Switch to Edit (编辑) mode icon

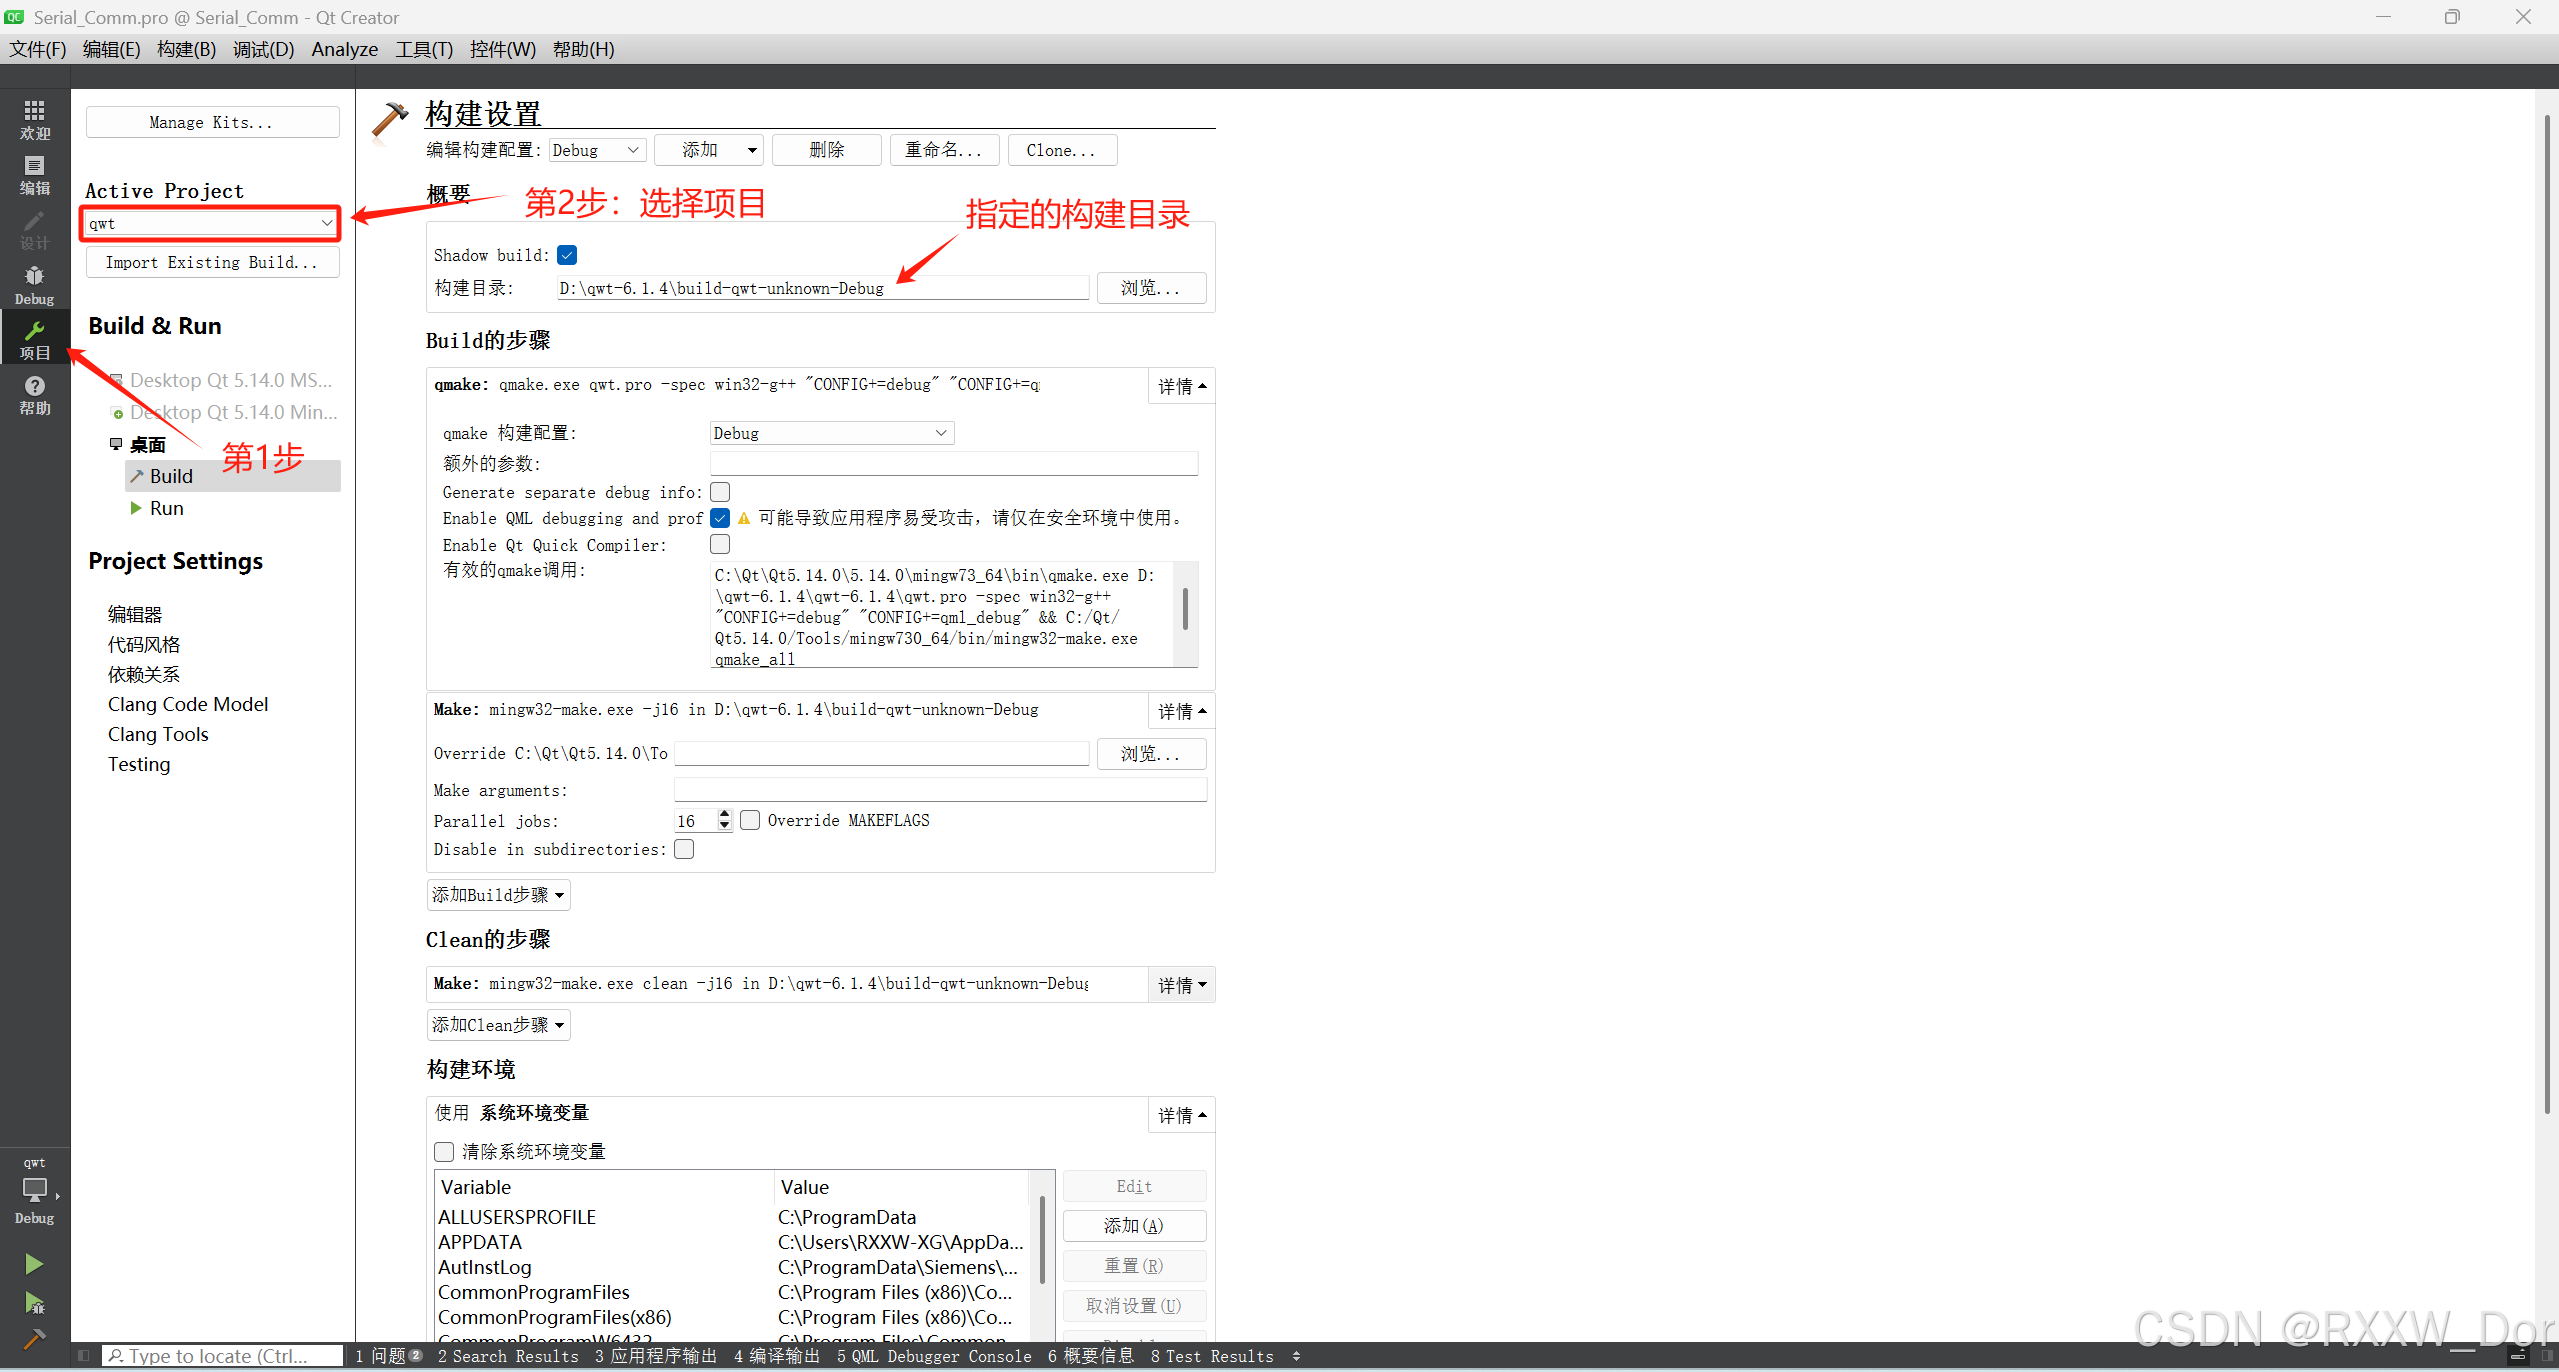point(34,174)
